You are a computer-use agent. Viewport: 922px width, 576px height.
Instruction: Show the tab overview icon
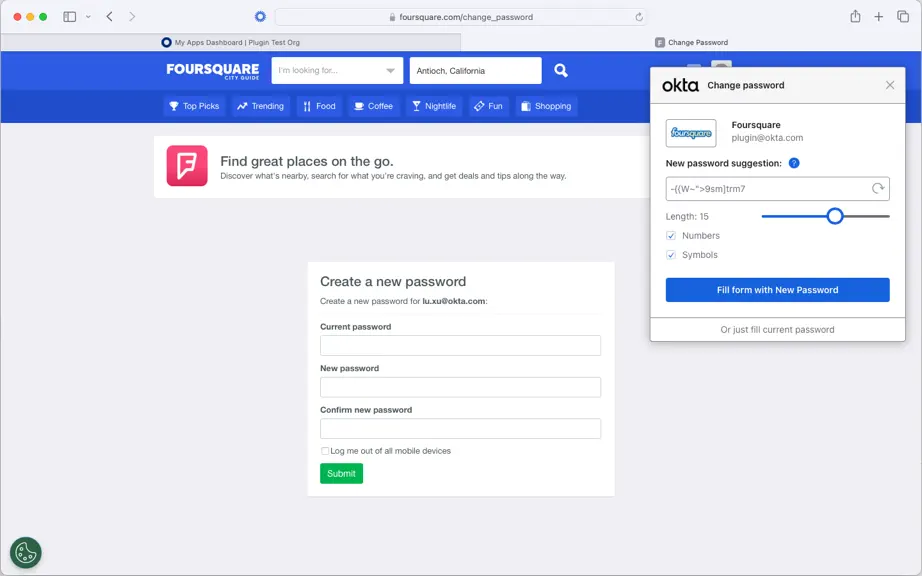coord(903,16)
